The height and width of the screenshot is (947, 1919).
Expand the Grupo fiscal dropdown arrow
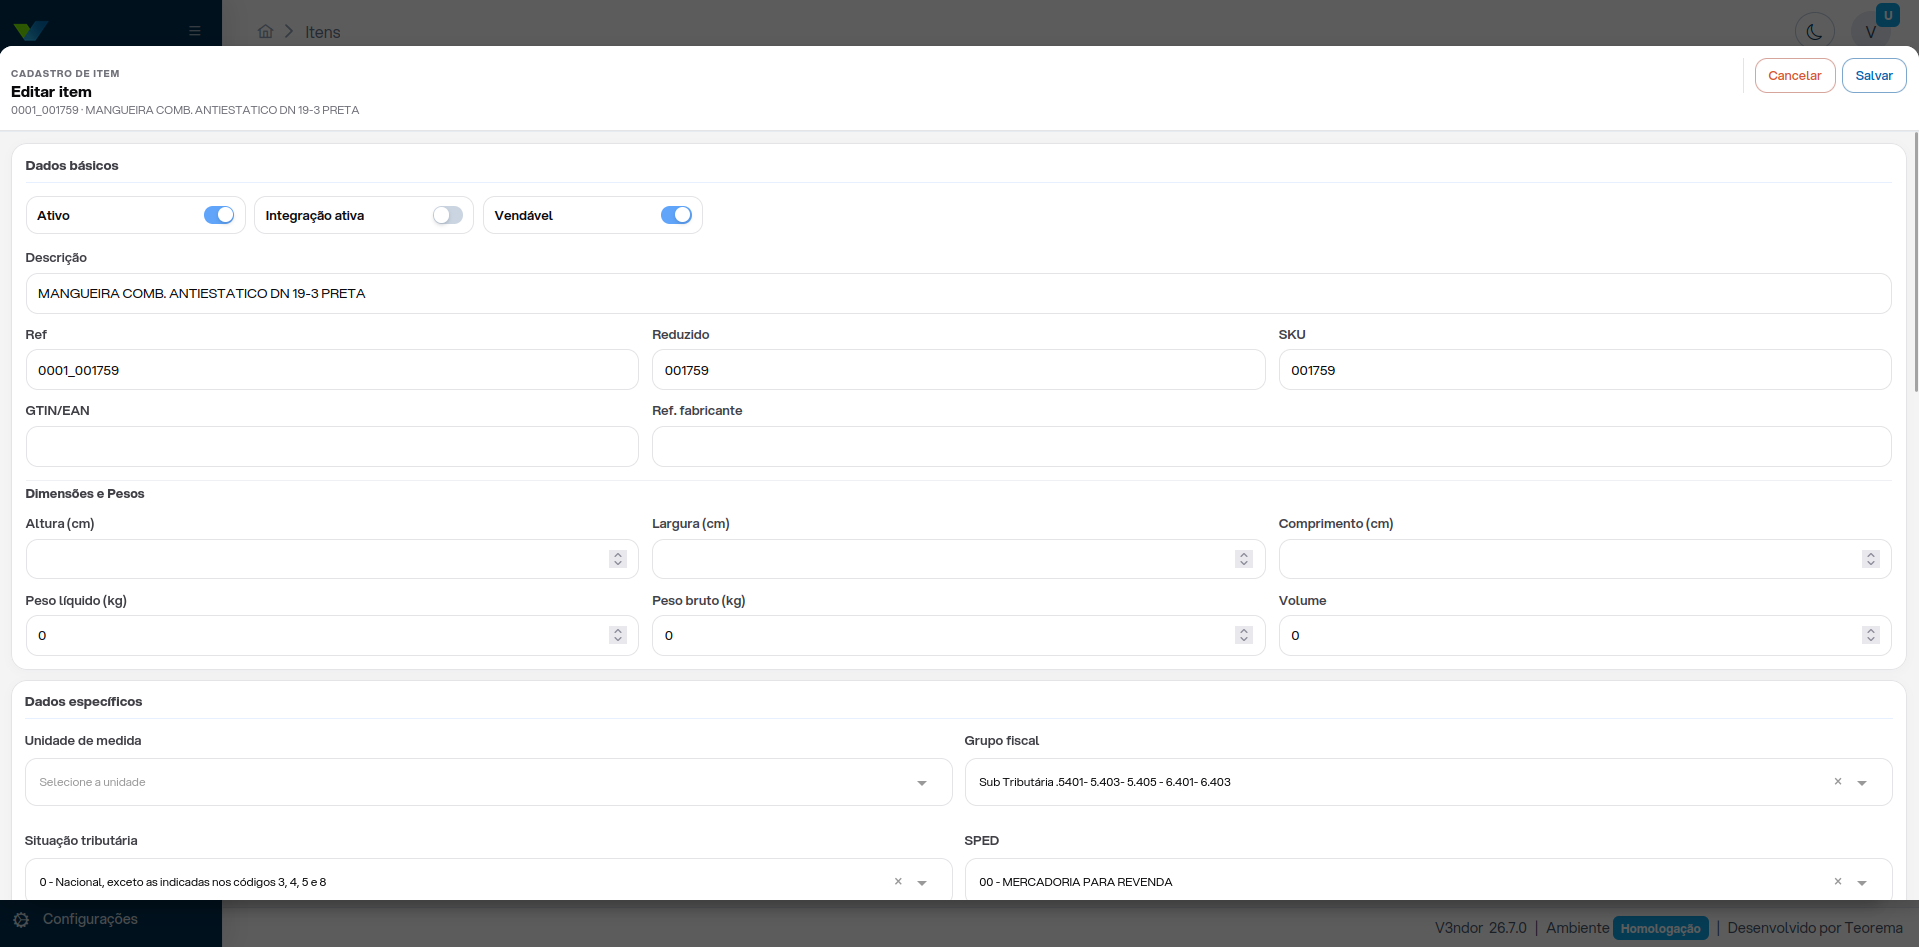click(1862, 783)
